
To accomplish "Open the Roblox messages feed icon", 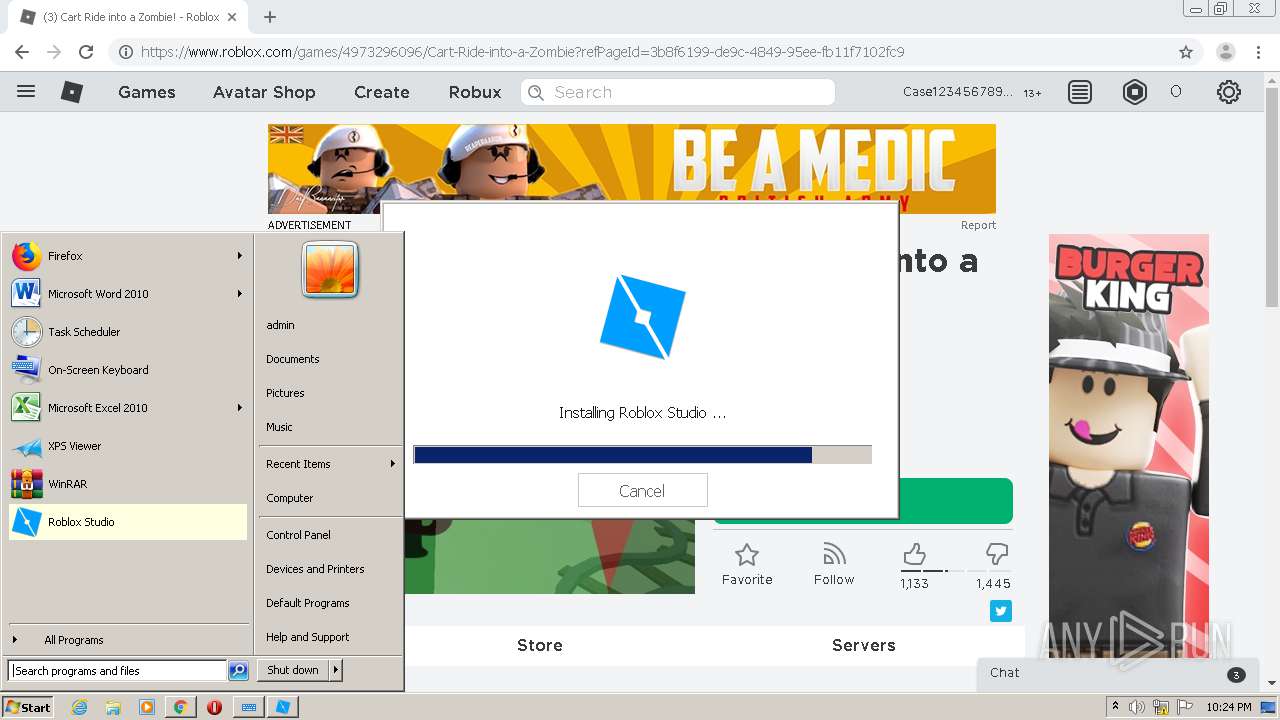I will [1080, 92].
